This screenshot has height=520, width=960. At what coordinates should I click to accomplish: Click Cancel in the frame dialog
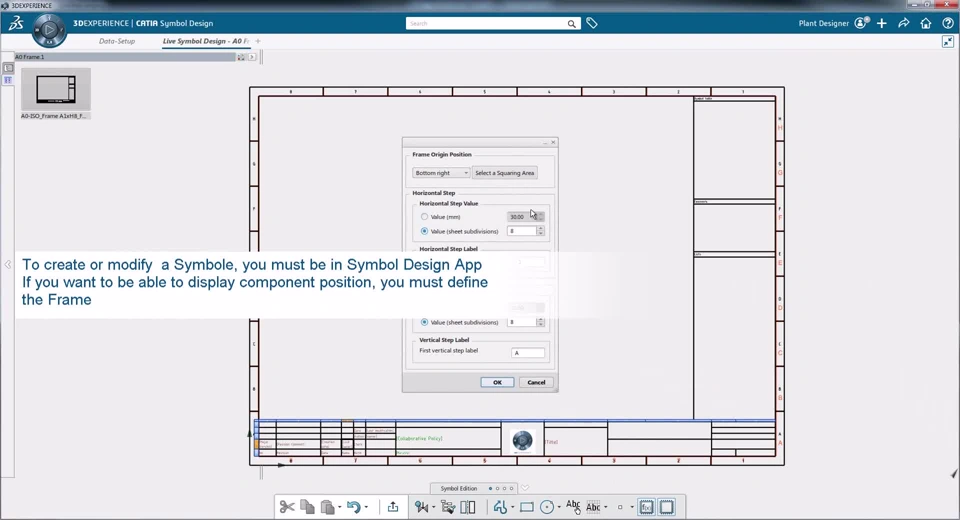tap(536, 382)
